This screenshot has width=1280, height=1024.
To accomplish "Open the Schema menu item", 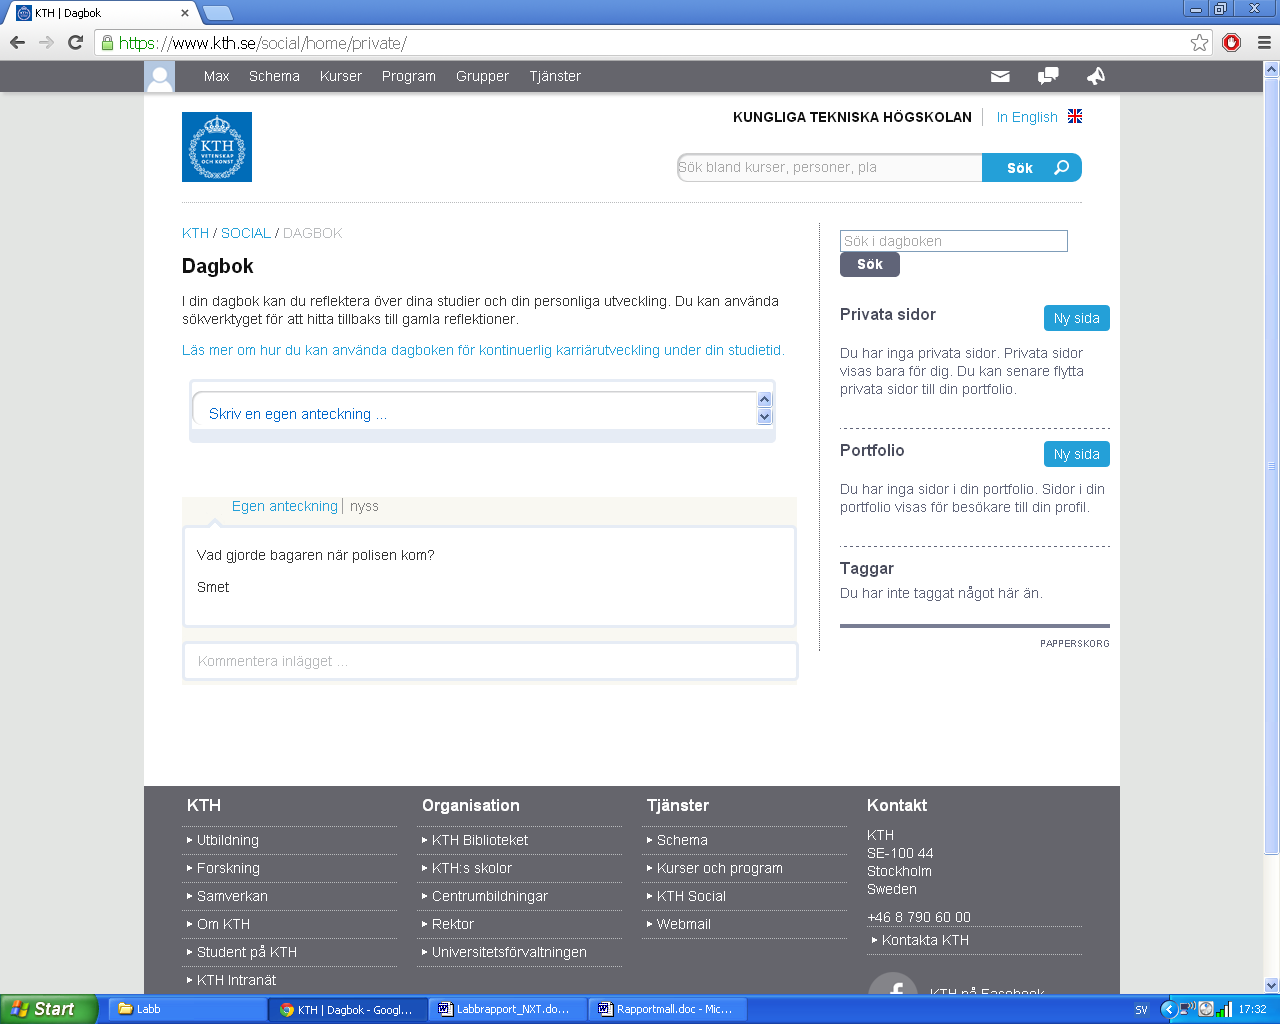I will point(274,76).
